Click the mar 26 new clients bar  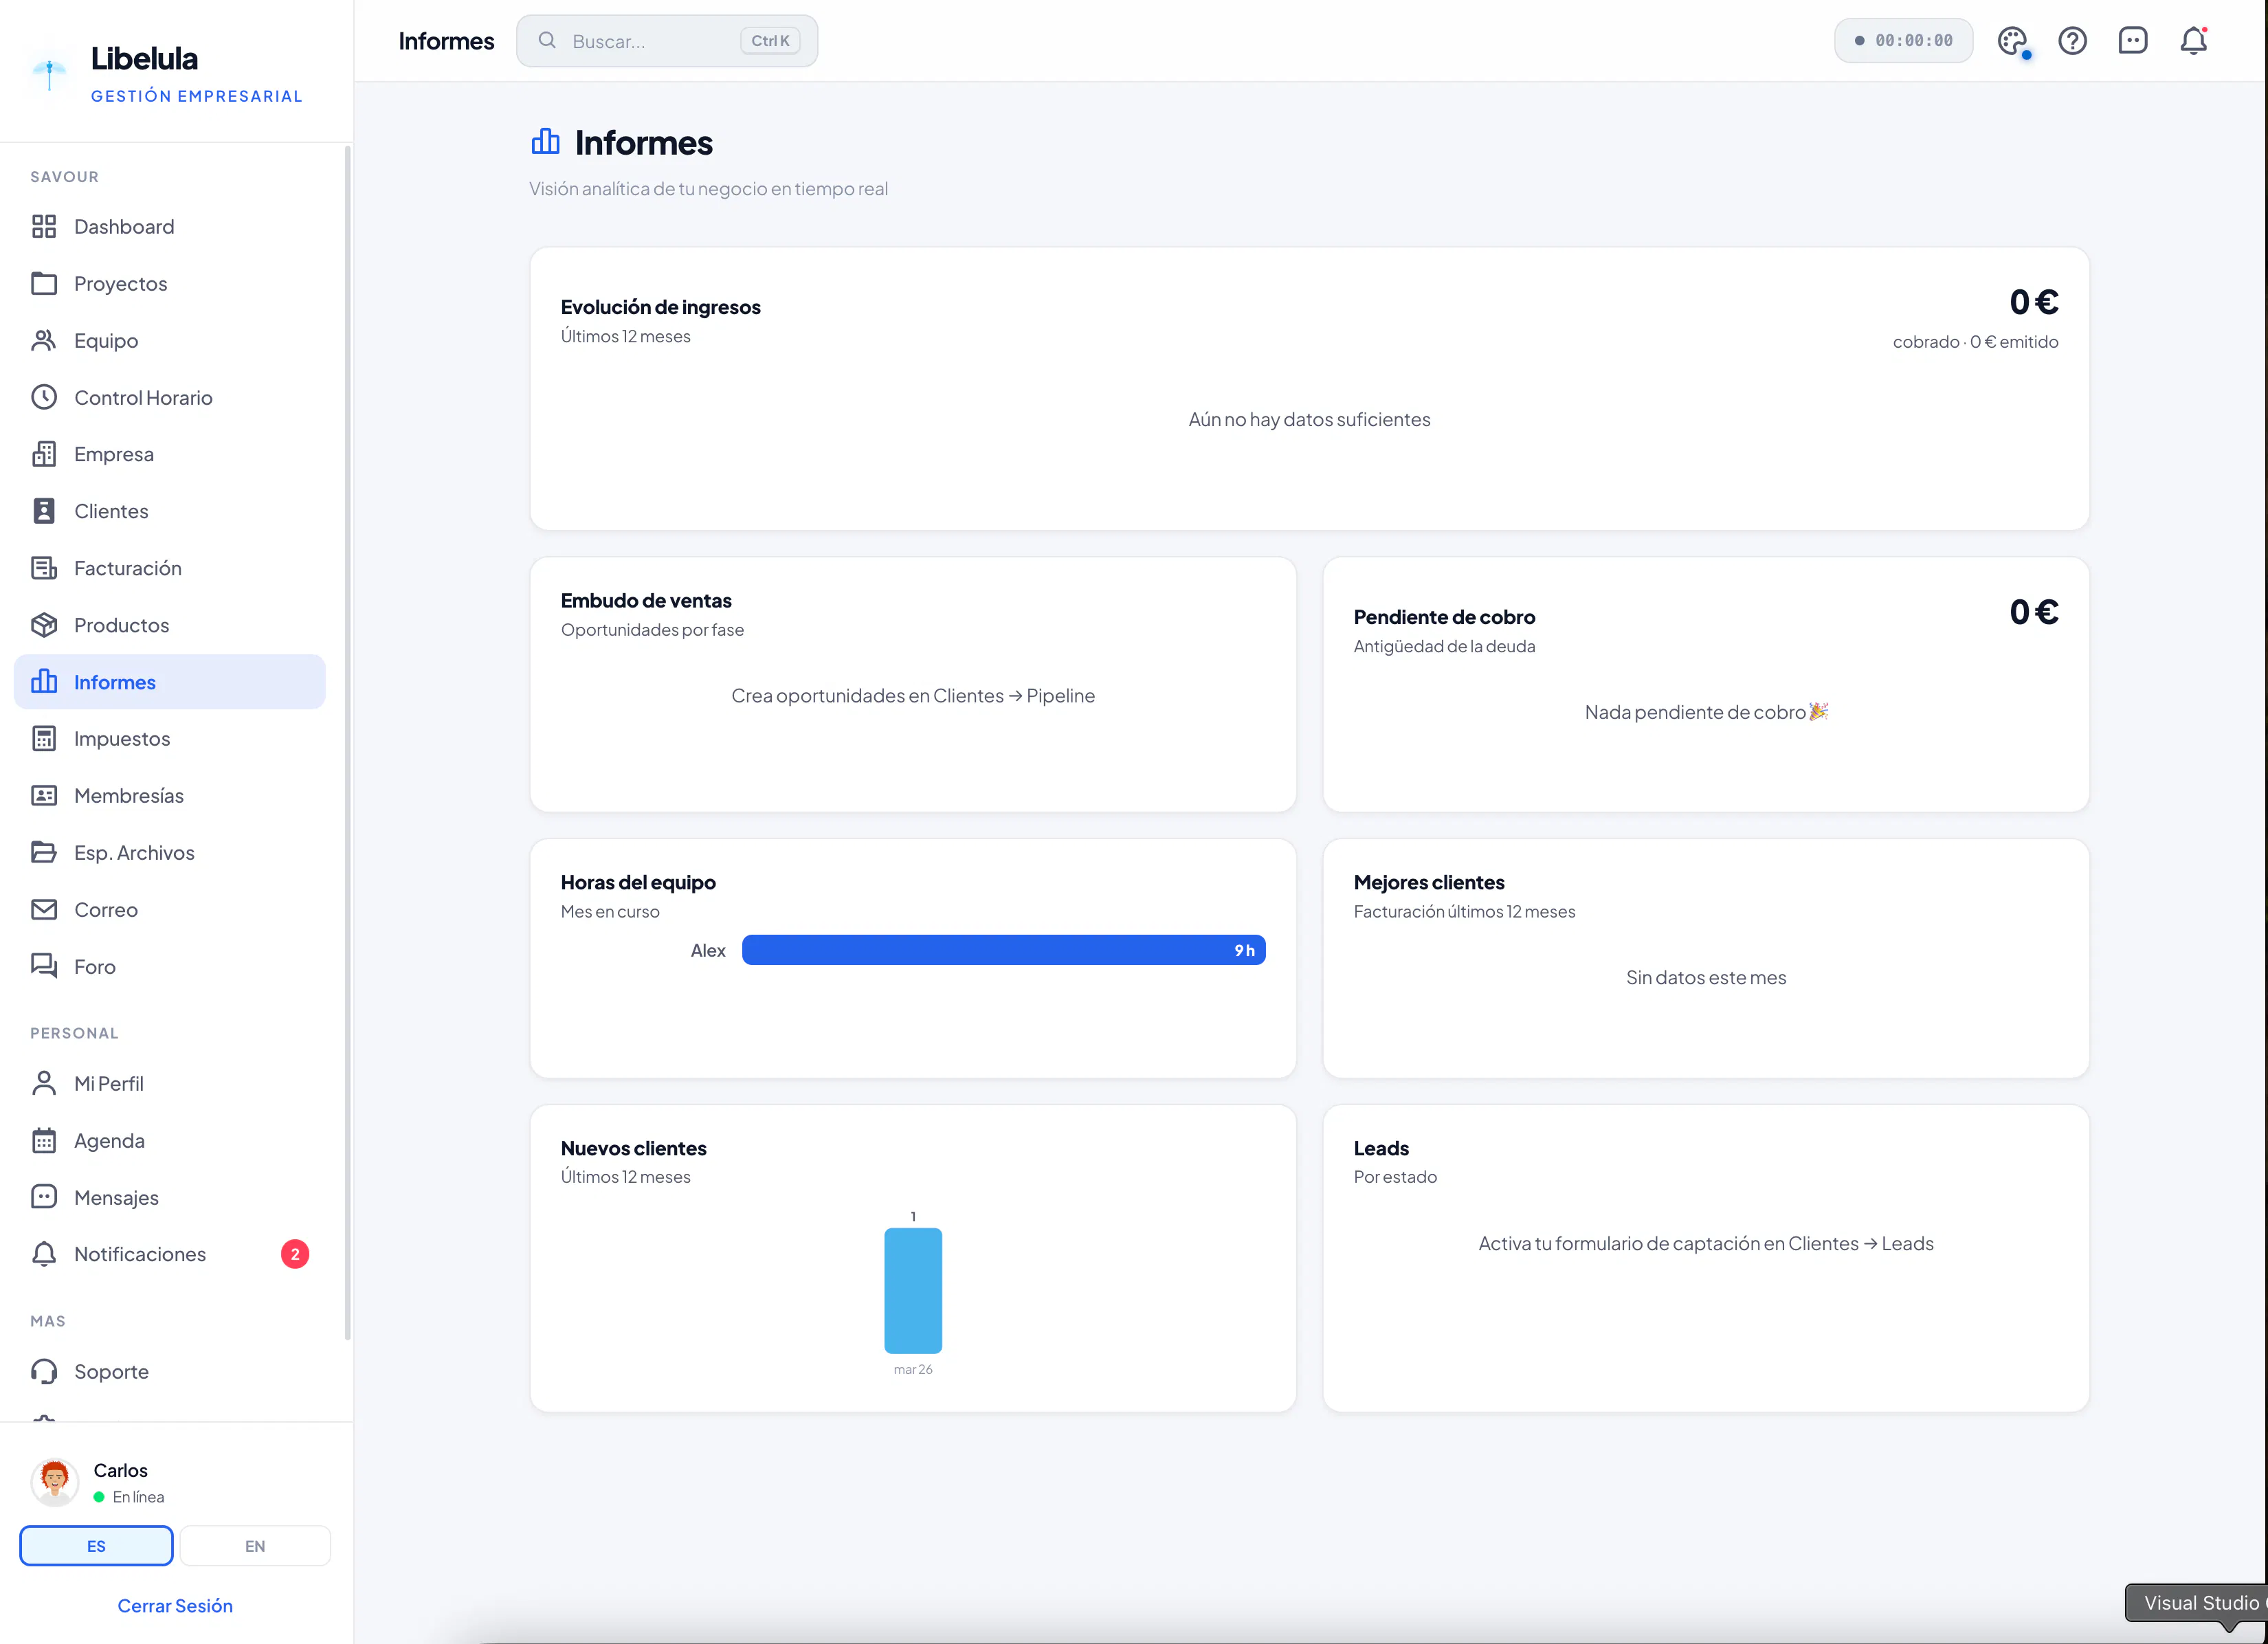click(913, 1290)
